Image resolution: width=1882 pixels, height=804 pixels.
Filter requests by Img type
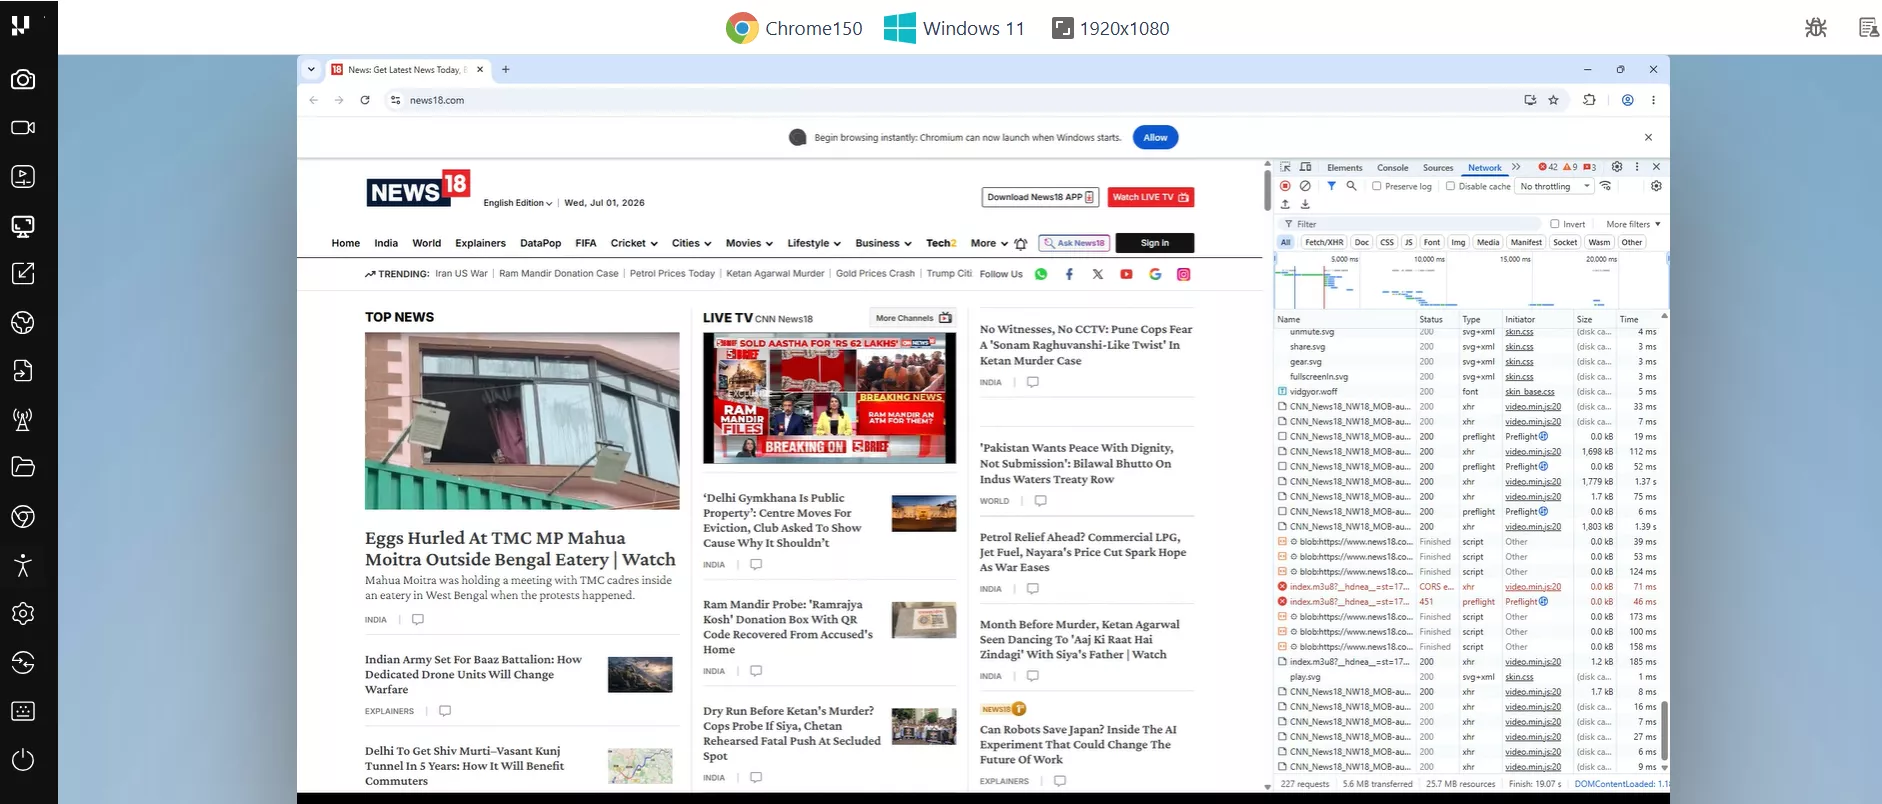coord(1458,242)
